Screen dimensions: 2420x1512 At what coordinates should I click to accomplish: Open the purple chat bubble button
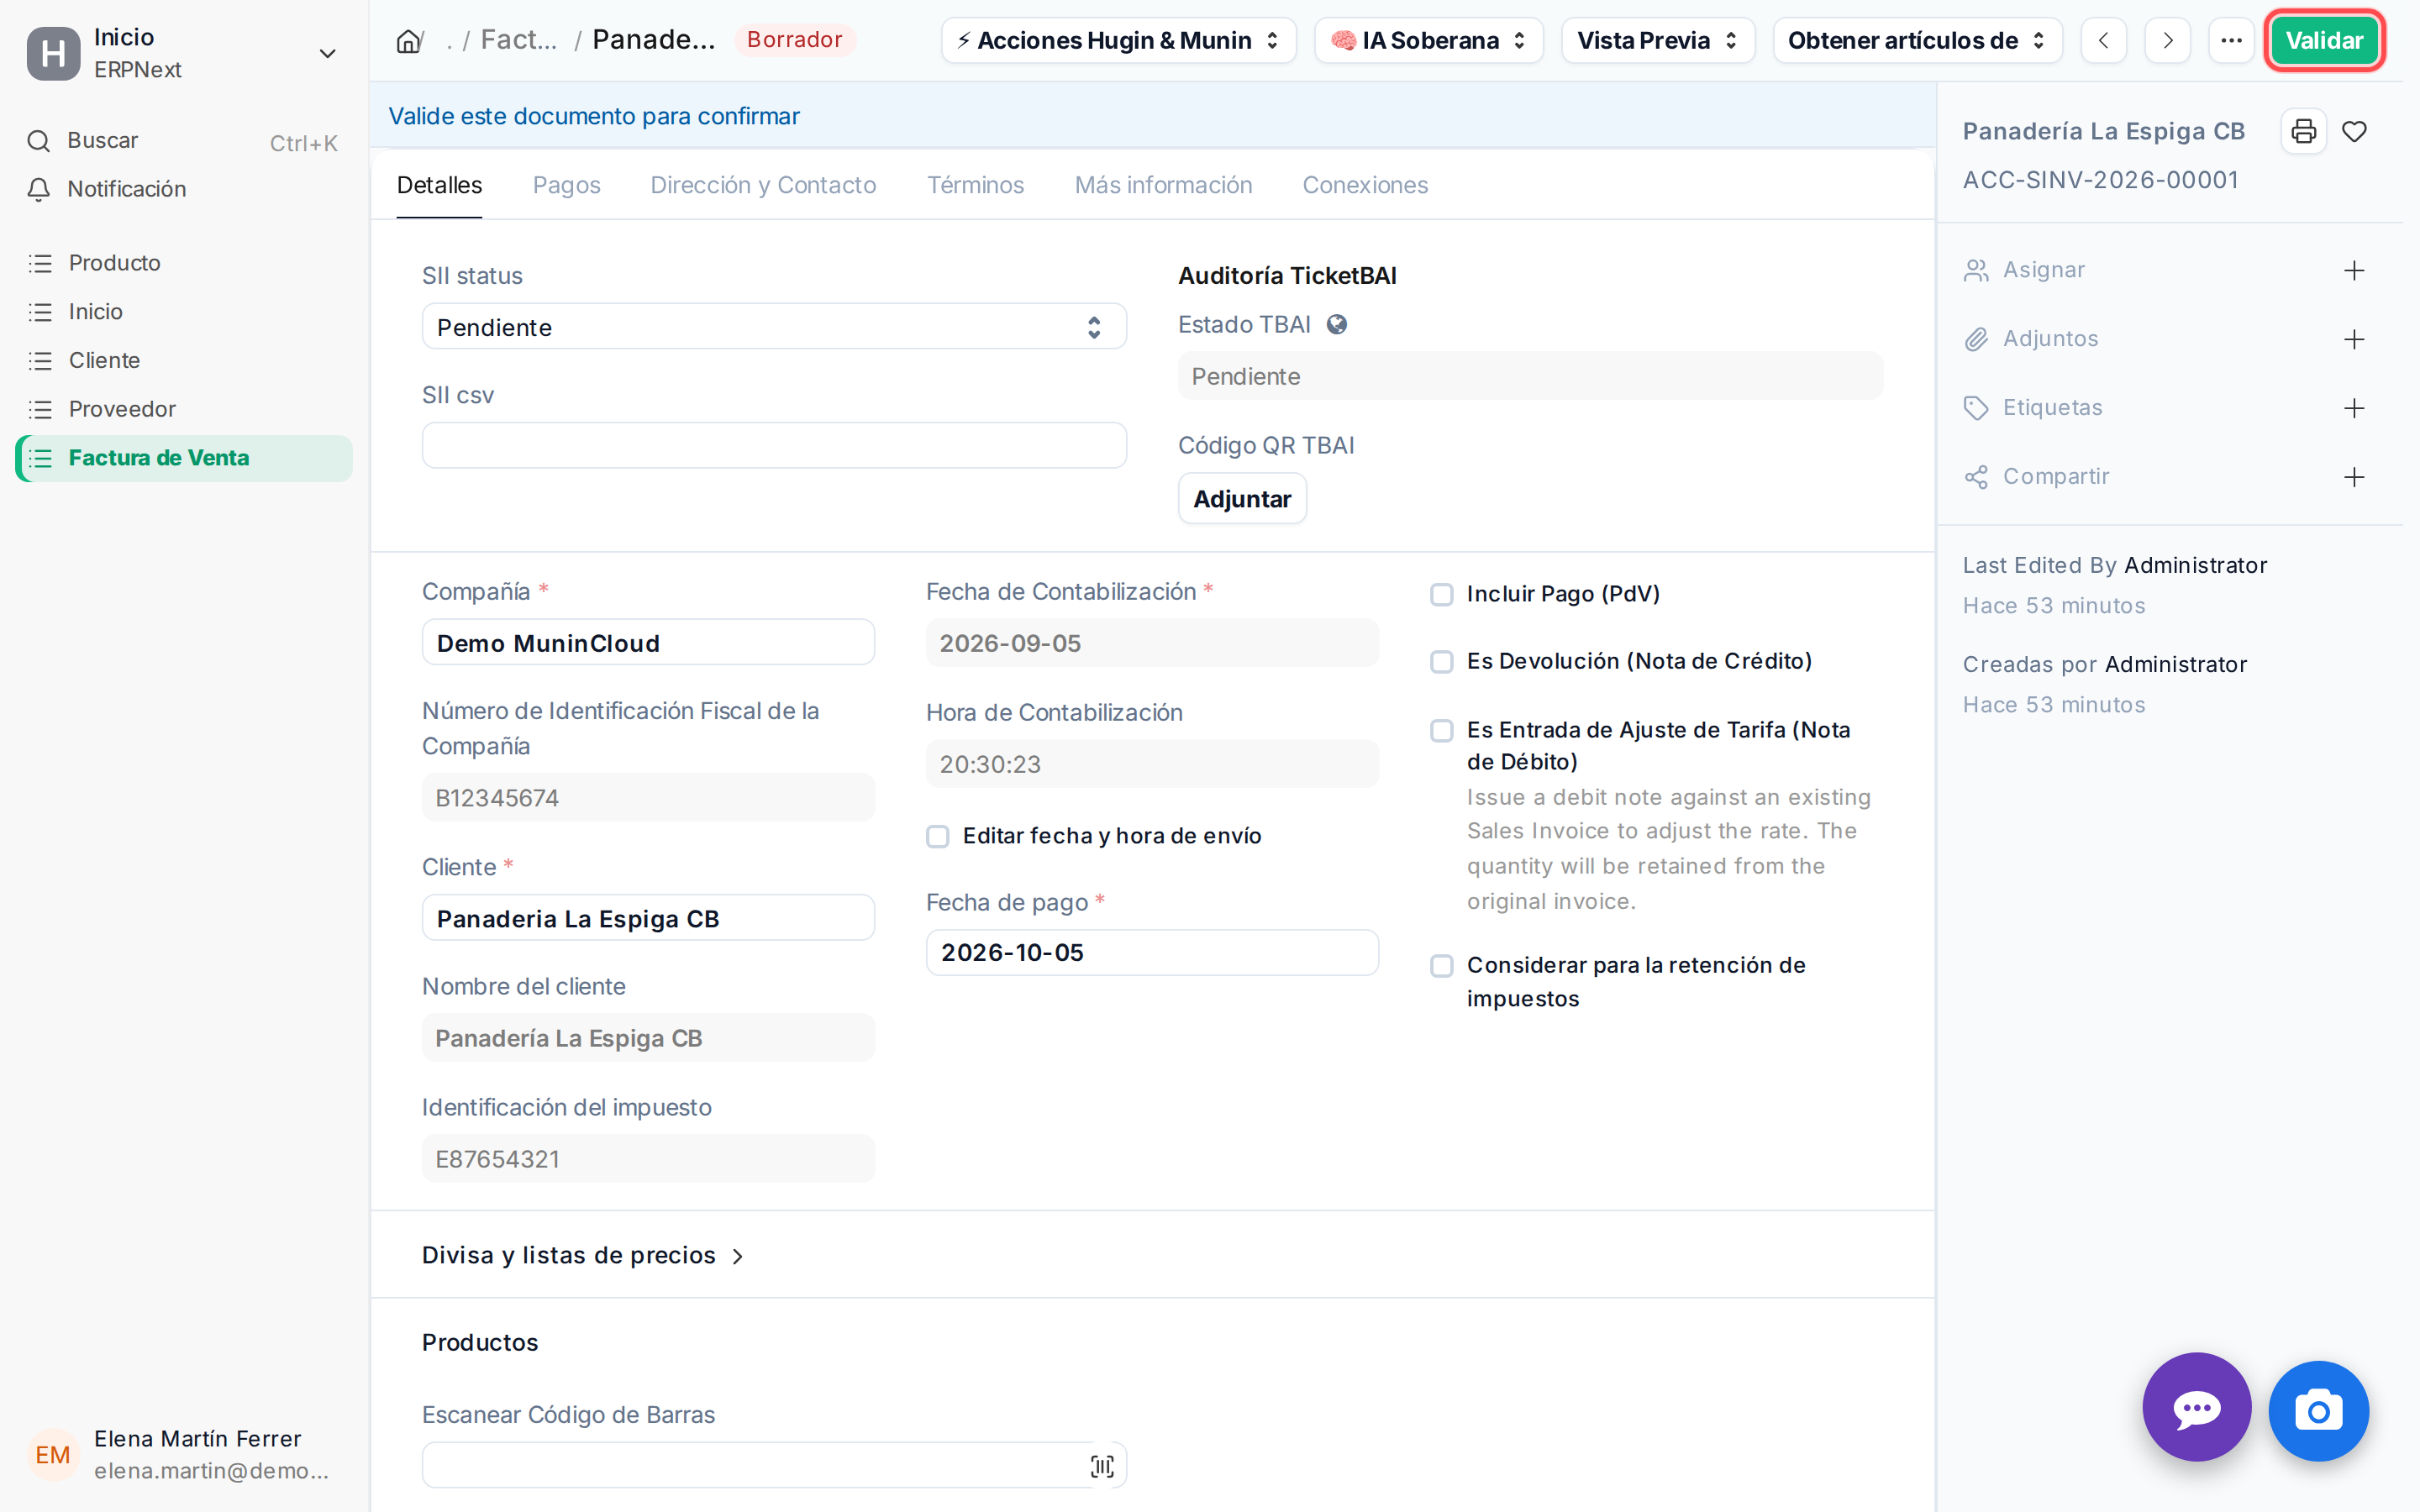tap(2196, 1407)
